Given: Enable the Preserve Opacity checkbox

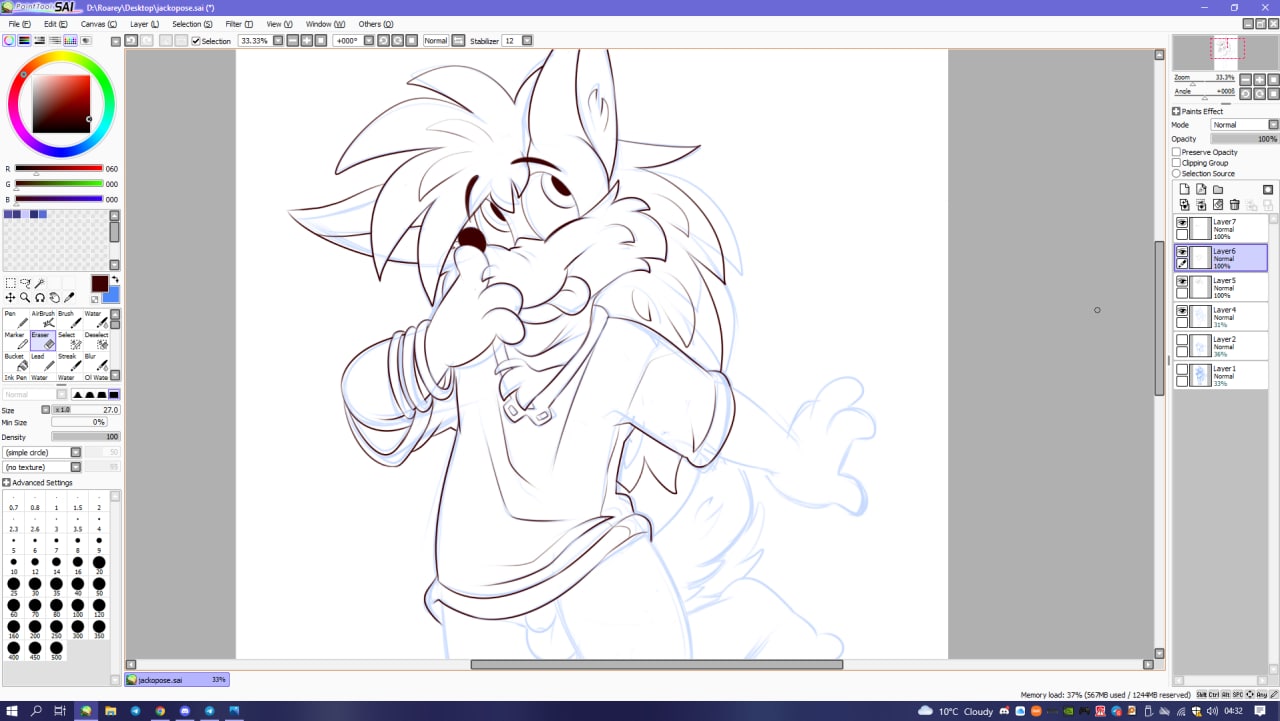Looking at the screenshot, I should coord(1177,152).
